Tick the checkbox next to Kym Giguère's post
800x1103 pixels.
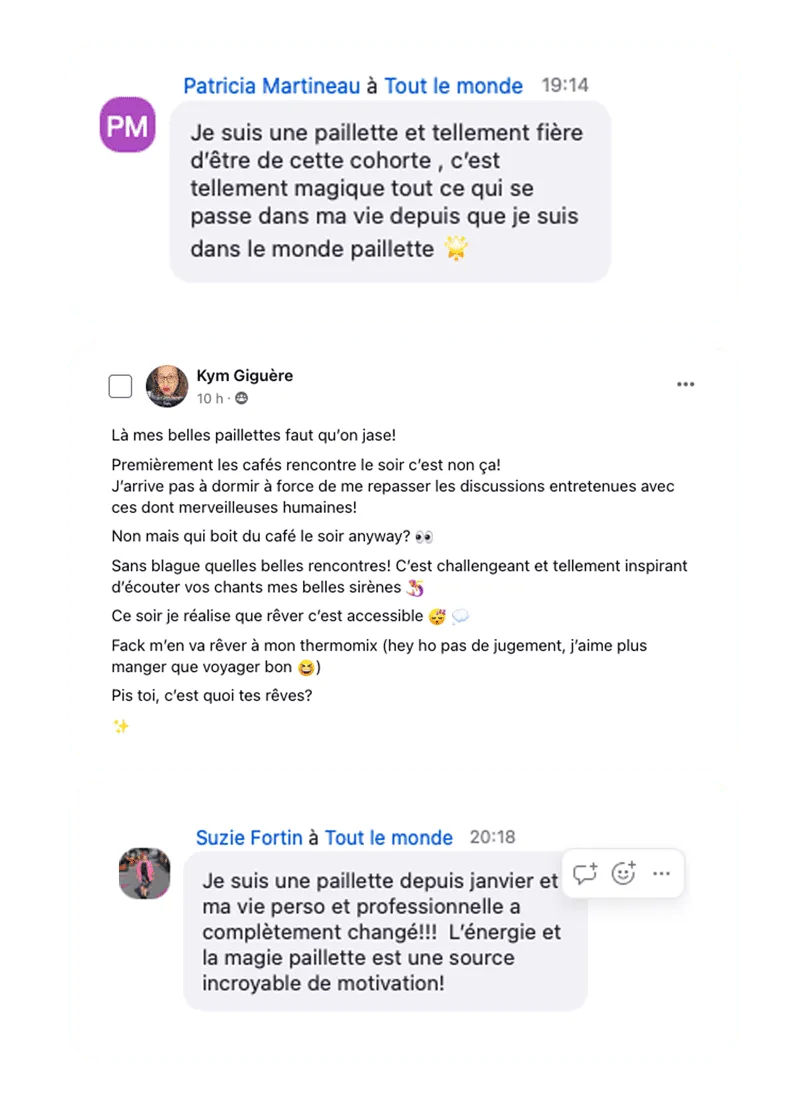click(120, 385)
